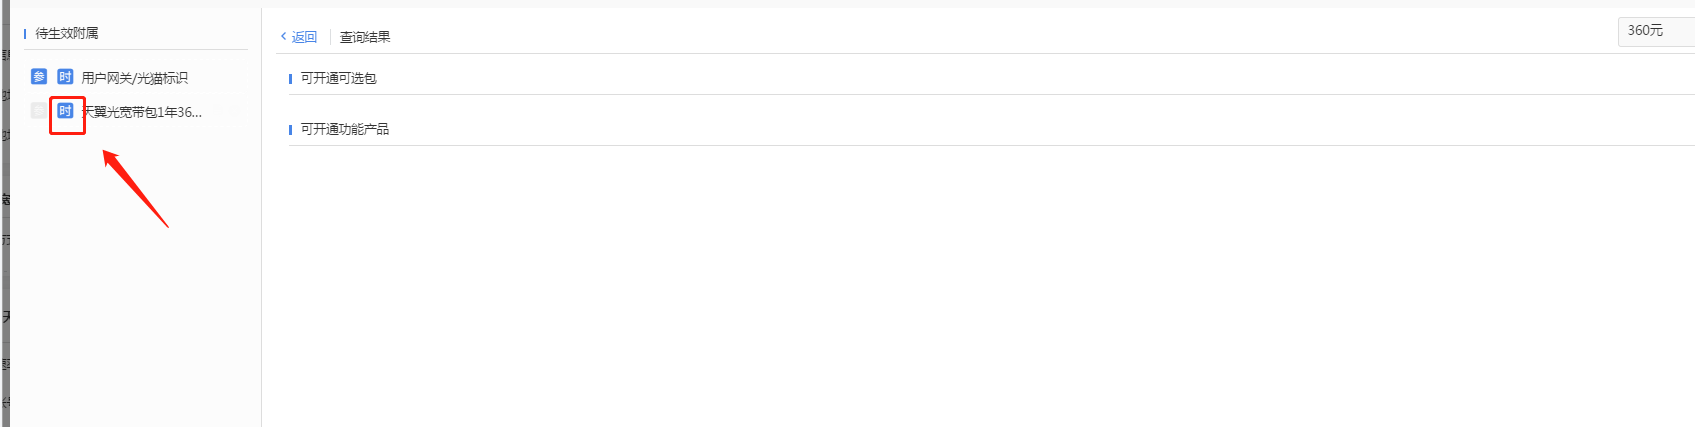Click the 可开通可选包 section header

point(338,78)
